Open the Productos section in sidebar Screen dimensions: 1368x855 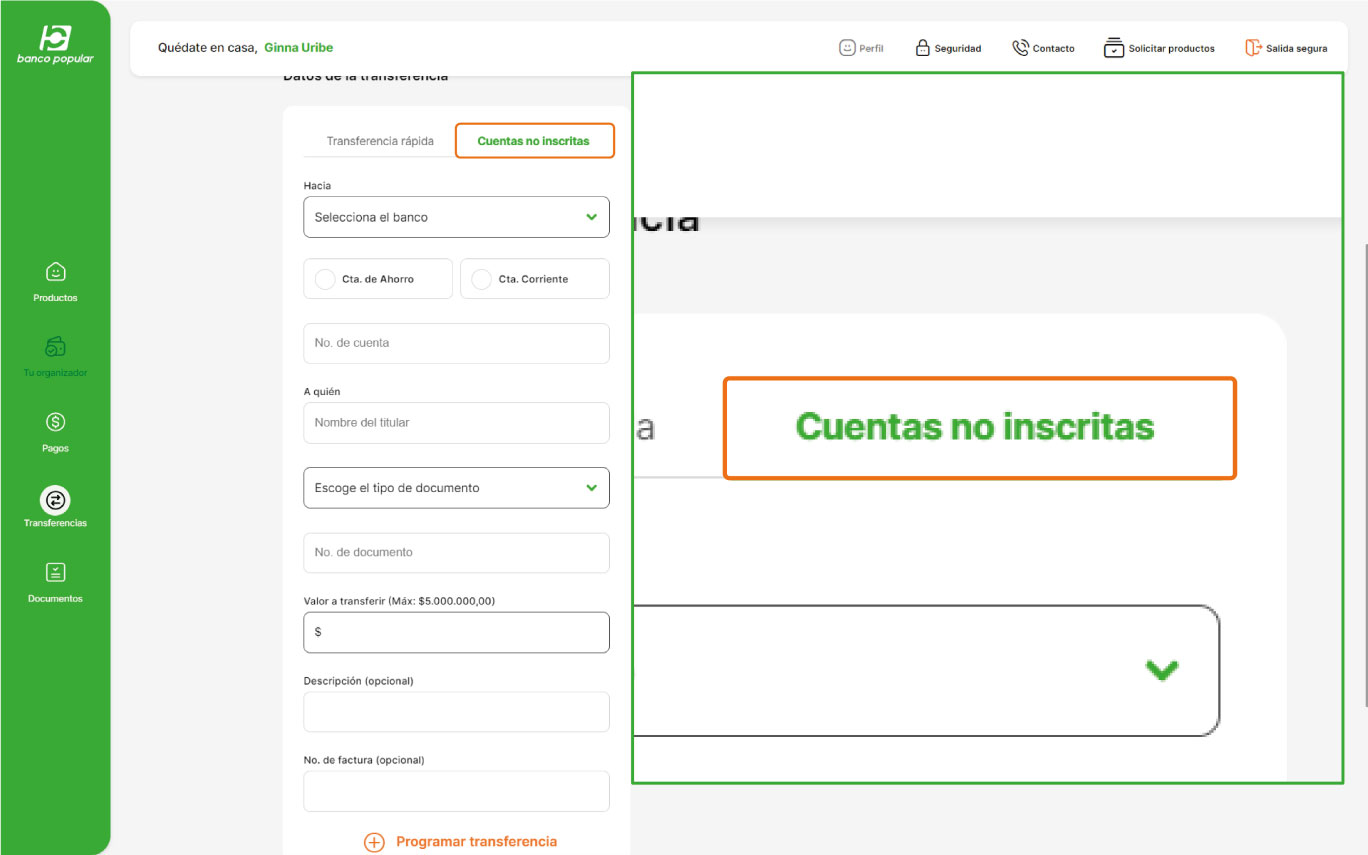55,279
